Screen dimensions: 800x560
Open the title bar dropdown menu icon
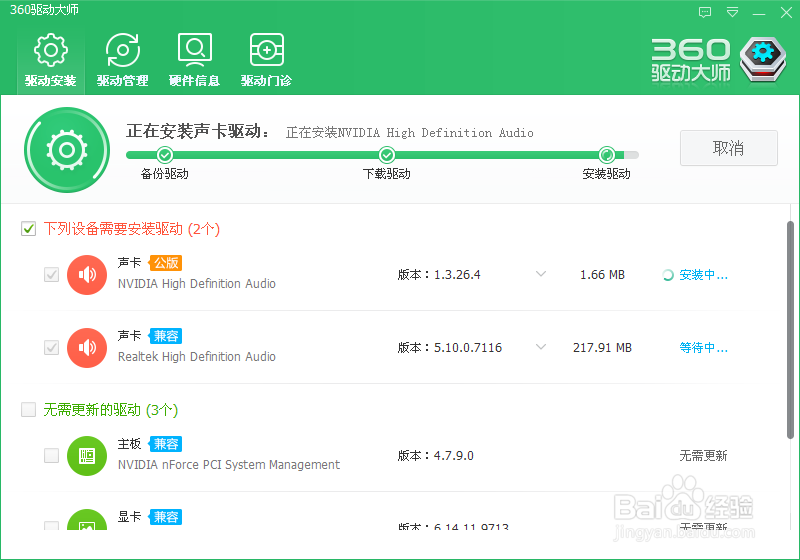click(x=732, y=12)
